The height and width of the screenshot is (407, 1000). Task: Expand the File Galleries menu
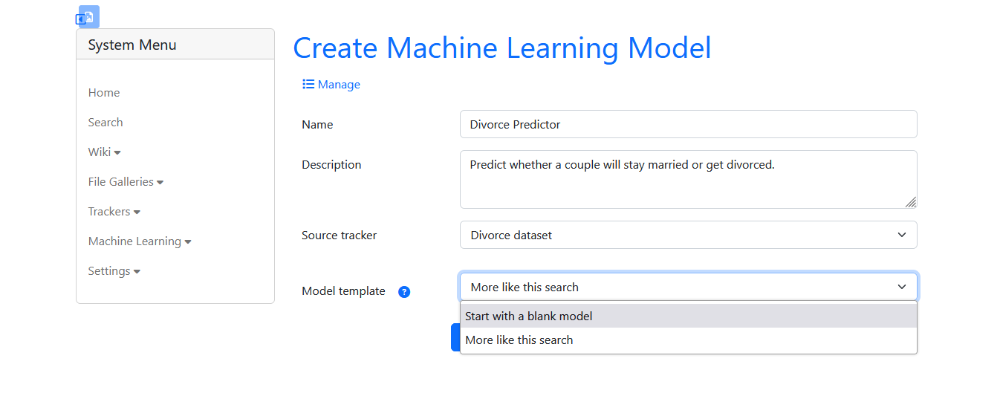(126, 182)
